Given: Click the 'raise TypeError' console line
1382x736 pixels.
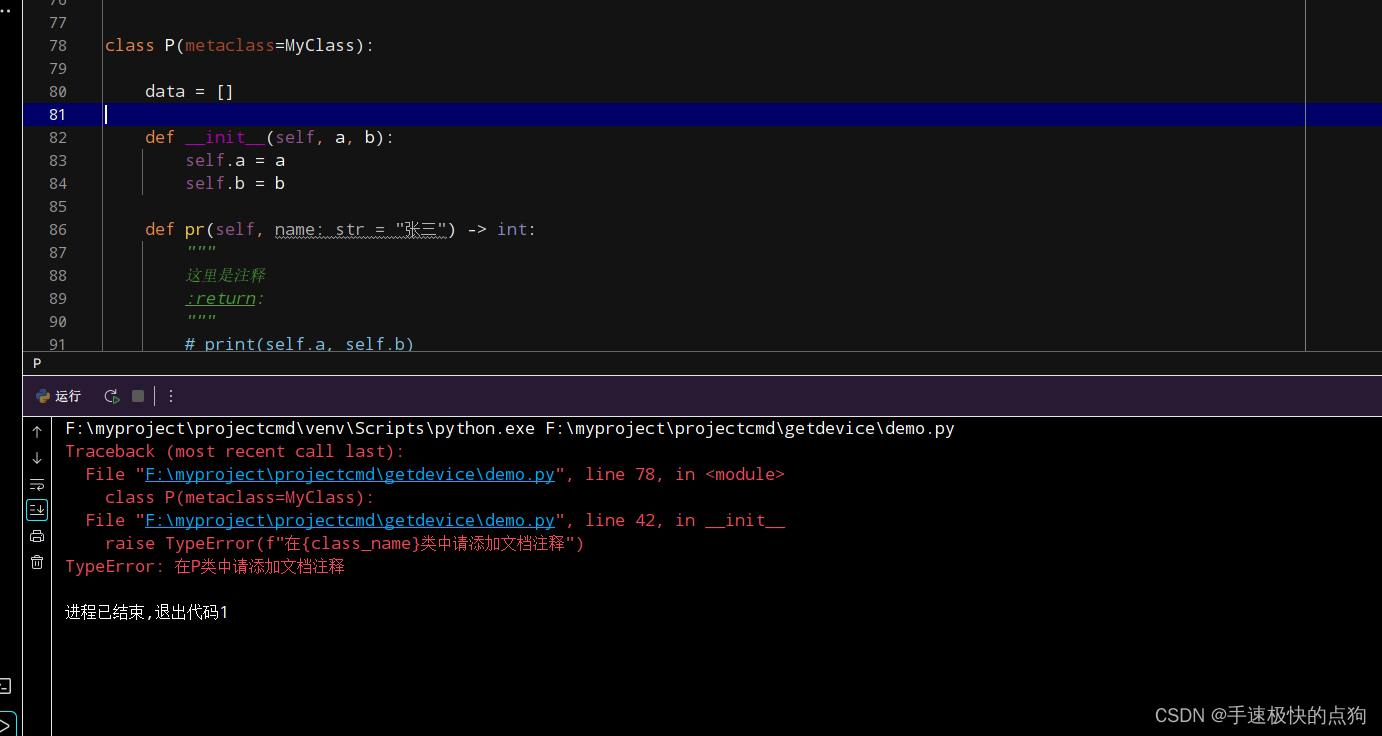Looking at the screenshot, I should (x=344, y=544).
